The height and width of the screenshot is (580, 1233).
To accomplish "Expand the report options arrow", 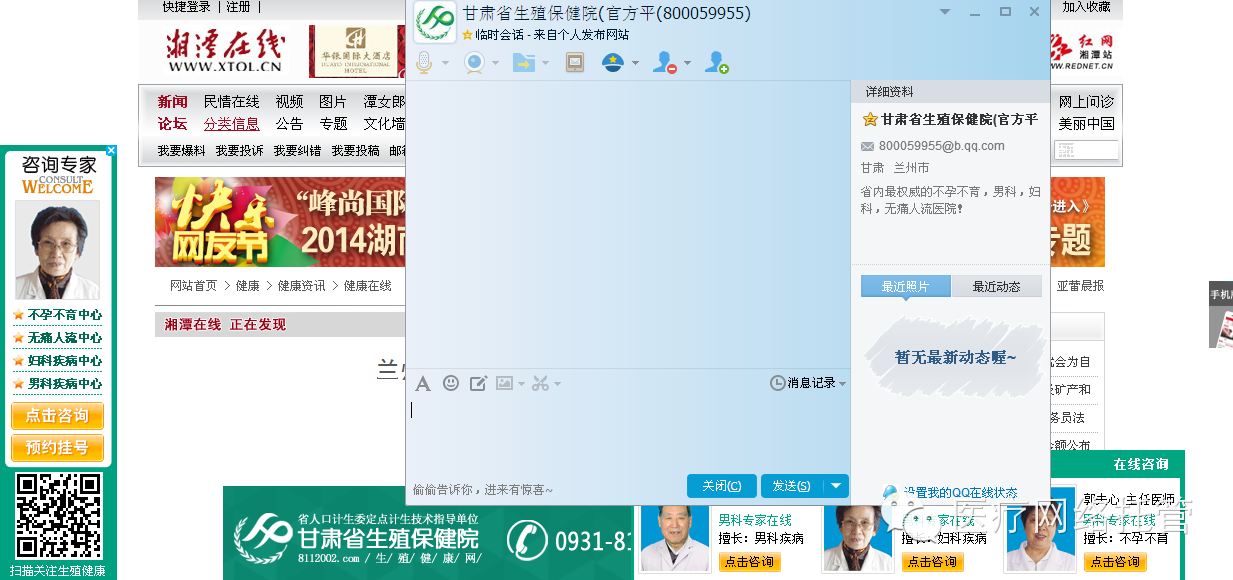I will 635,63.
